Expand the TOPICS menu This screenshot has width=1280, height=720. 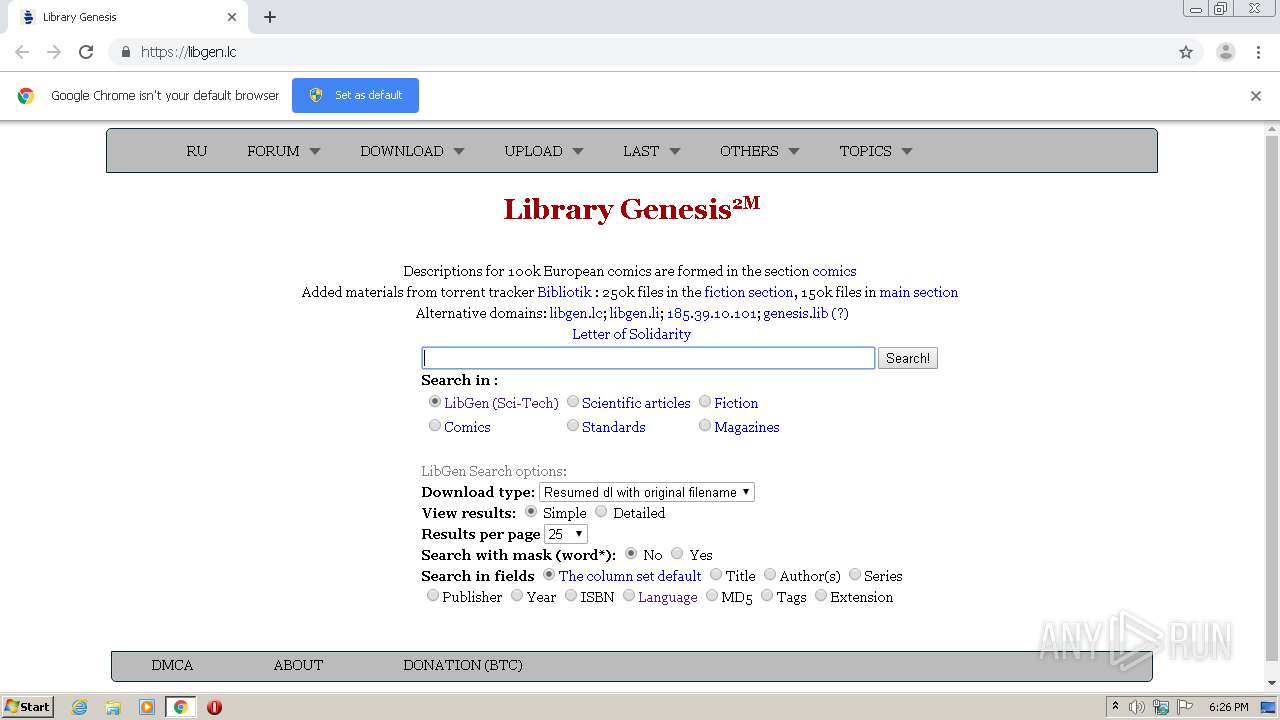pyautogui.click(x=876, y=151)
